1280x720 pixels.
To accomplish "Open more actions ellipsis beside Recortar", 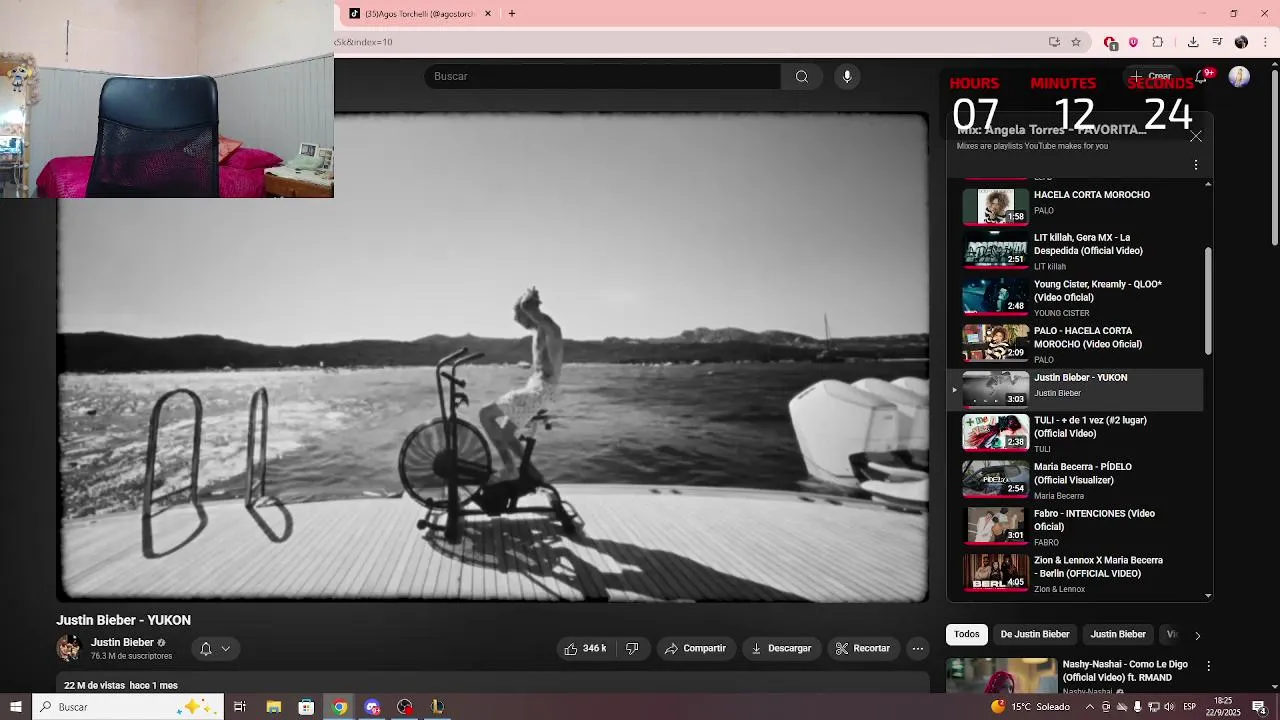I will (x=918, y=648).
